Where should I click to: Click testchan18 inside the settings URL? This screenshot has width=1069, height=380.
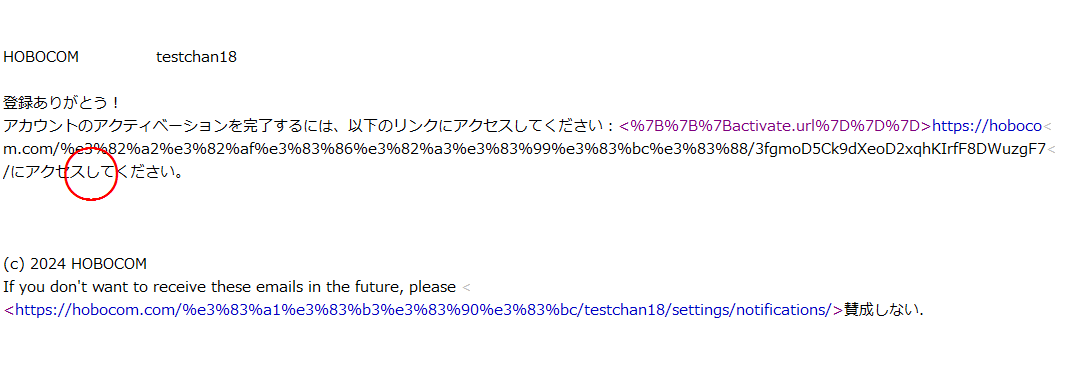click(x=625, y=310)
